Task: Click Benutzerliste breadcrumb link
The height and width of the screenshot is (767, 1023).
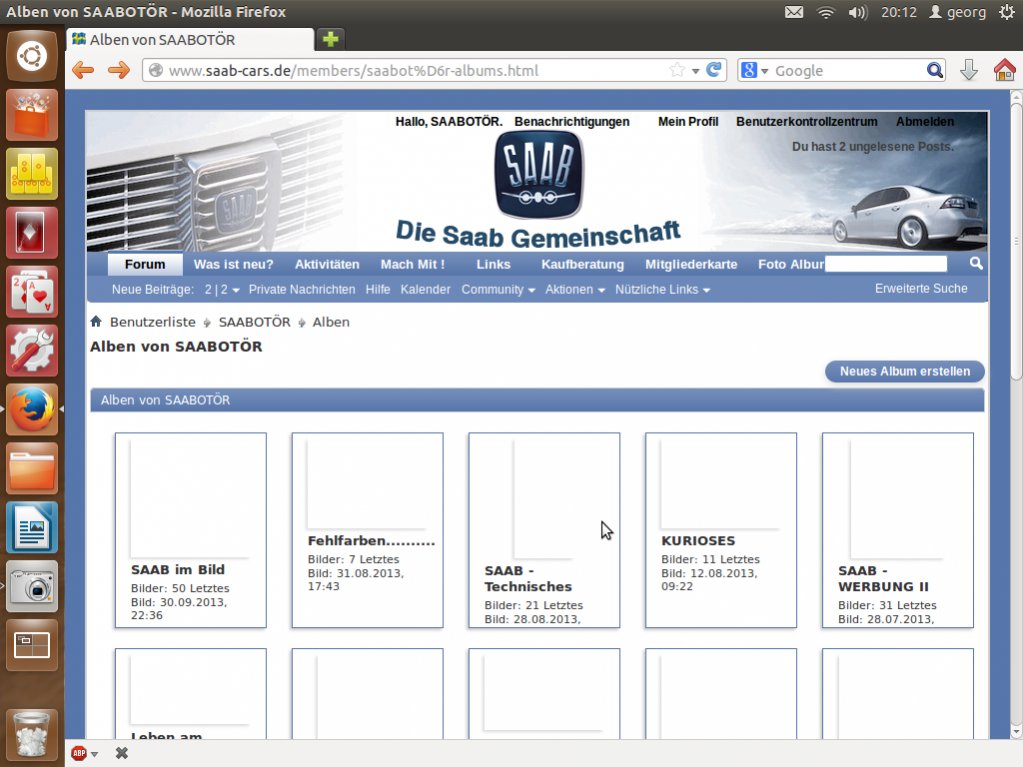Action: (x=153, y=322)
